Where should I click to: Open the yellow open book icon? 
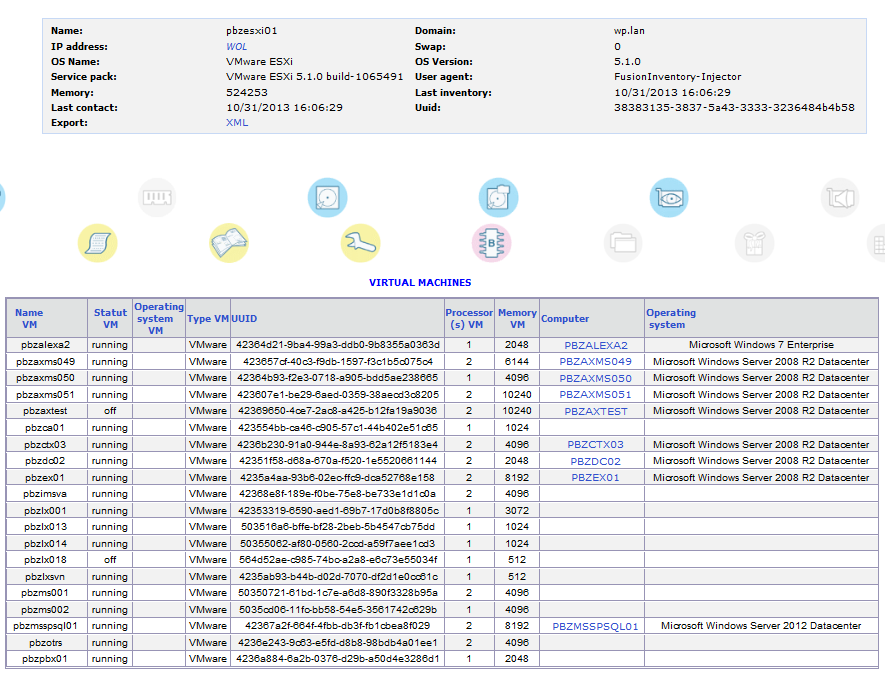pos(229,243)
